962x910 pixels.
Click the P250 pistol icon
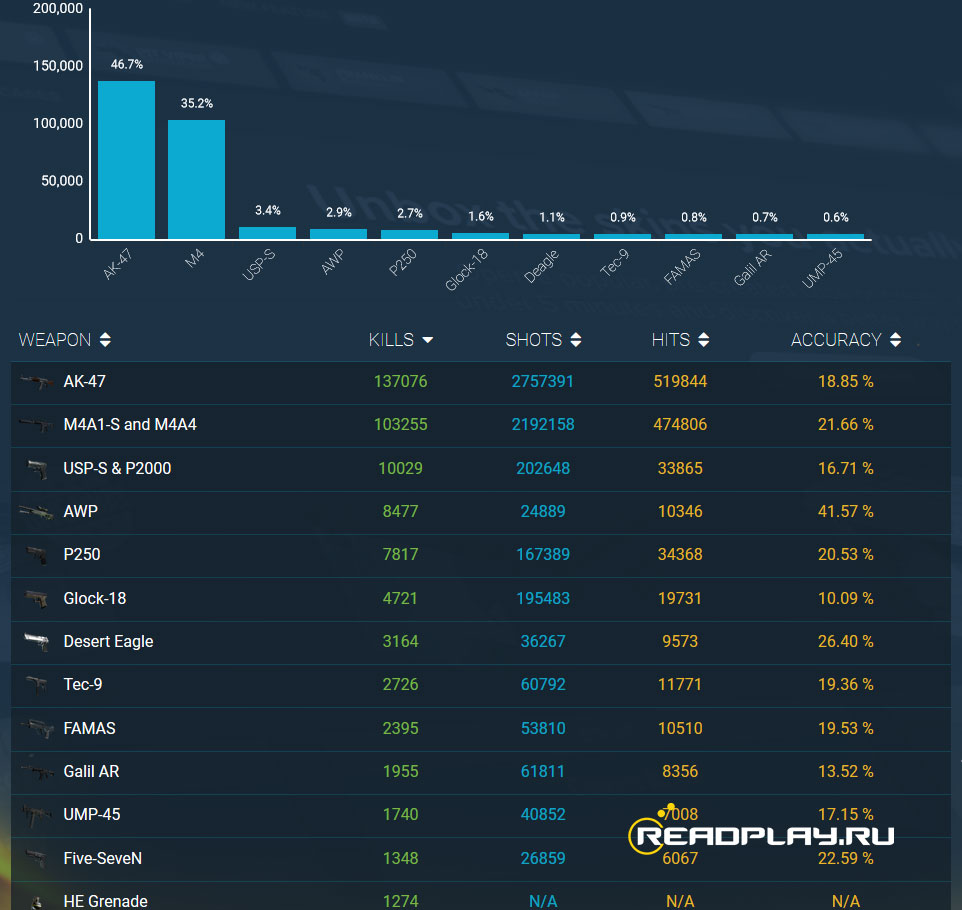point(37,555)
